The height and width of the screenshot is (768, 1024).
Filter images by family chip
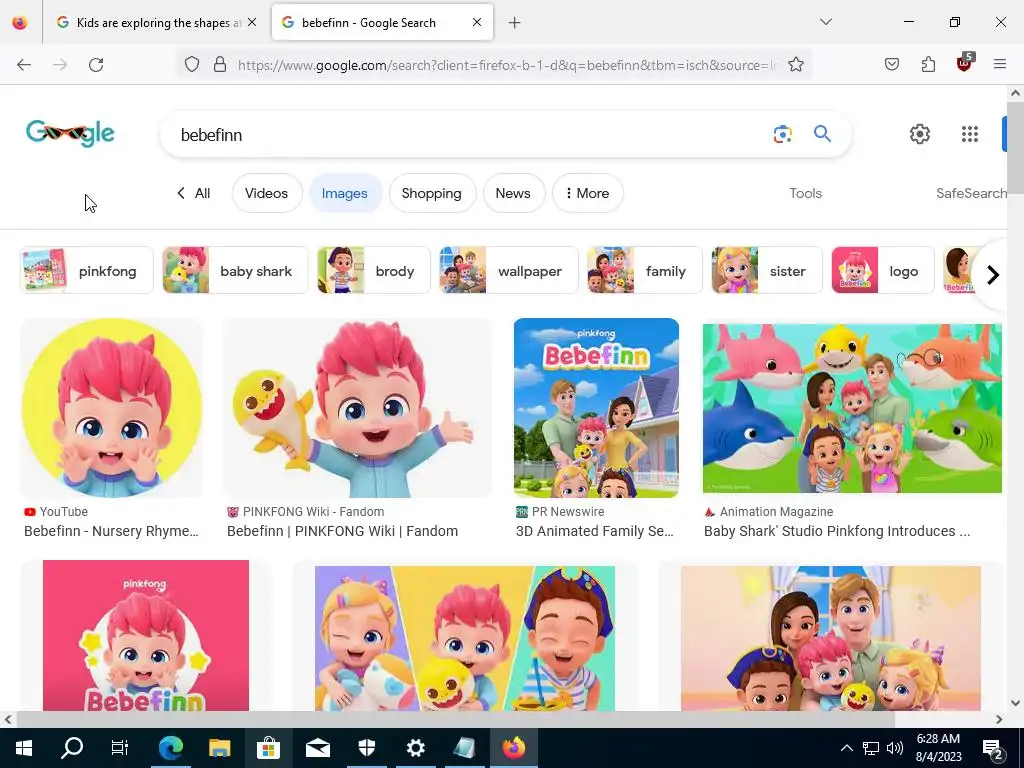click(x=645, y=270)
